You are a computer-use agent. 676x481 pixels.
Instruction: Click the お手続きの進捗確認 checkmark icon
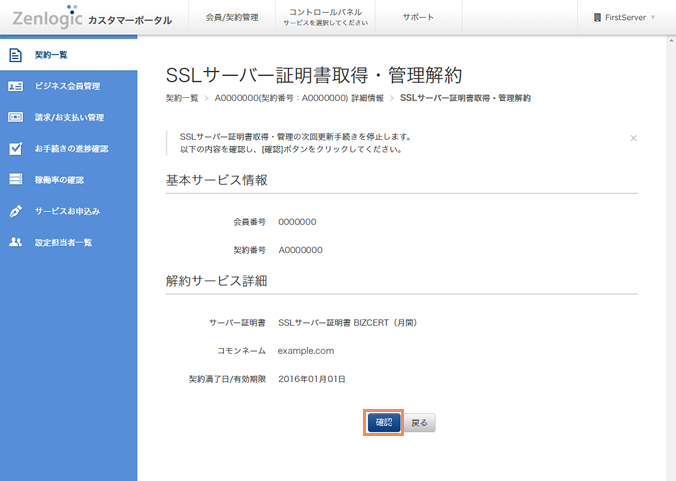[15, 149]
